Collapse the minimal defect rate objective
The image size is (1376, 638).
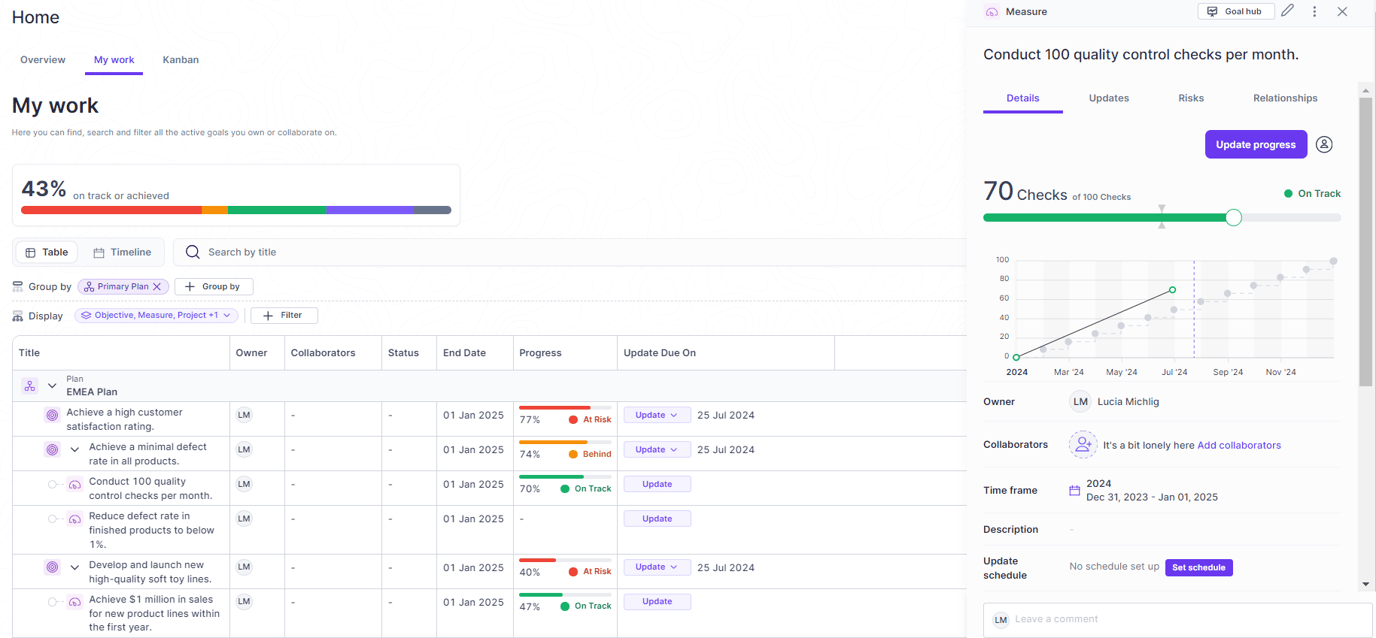[x=75, y=450]
